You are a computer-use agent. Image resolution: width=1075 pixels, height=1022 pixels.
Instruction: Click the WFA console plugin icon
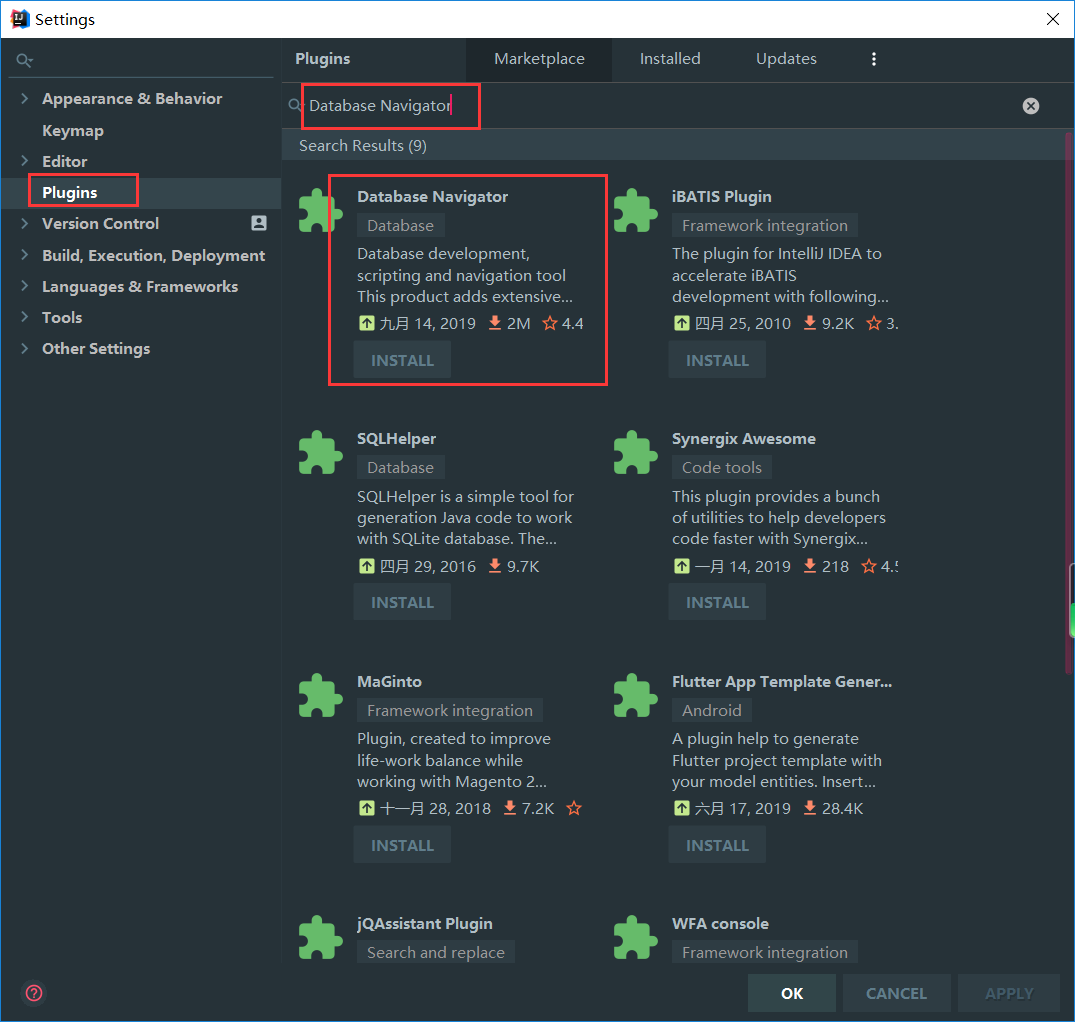635,937
